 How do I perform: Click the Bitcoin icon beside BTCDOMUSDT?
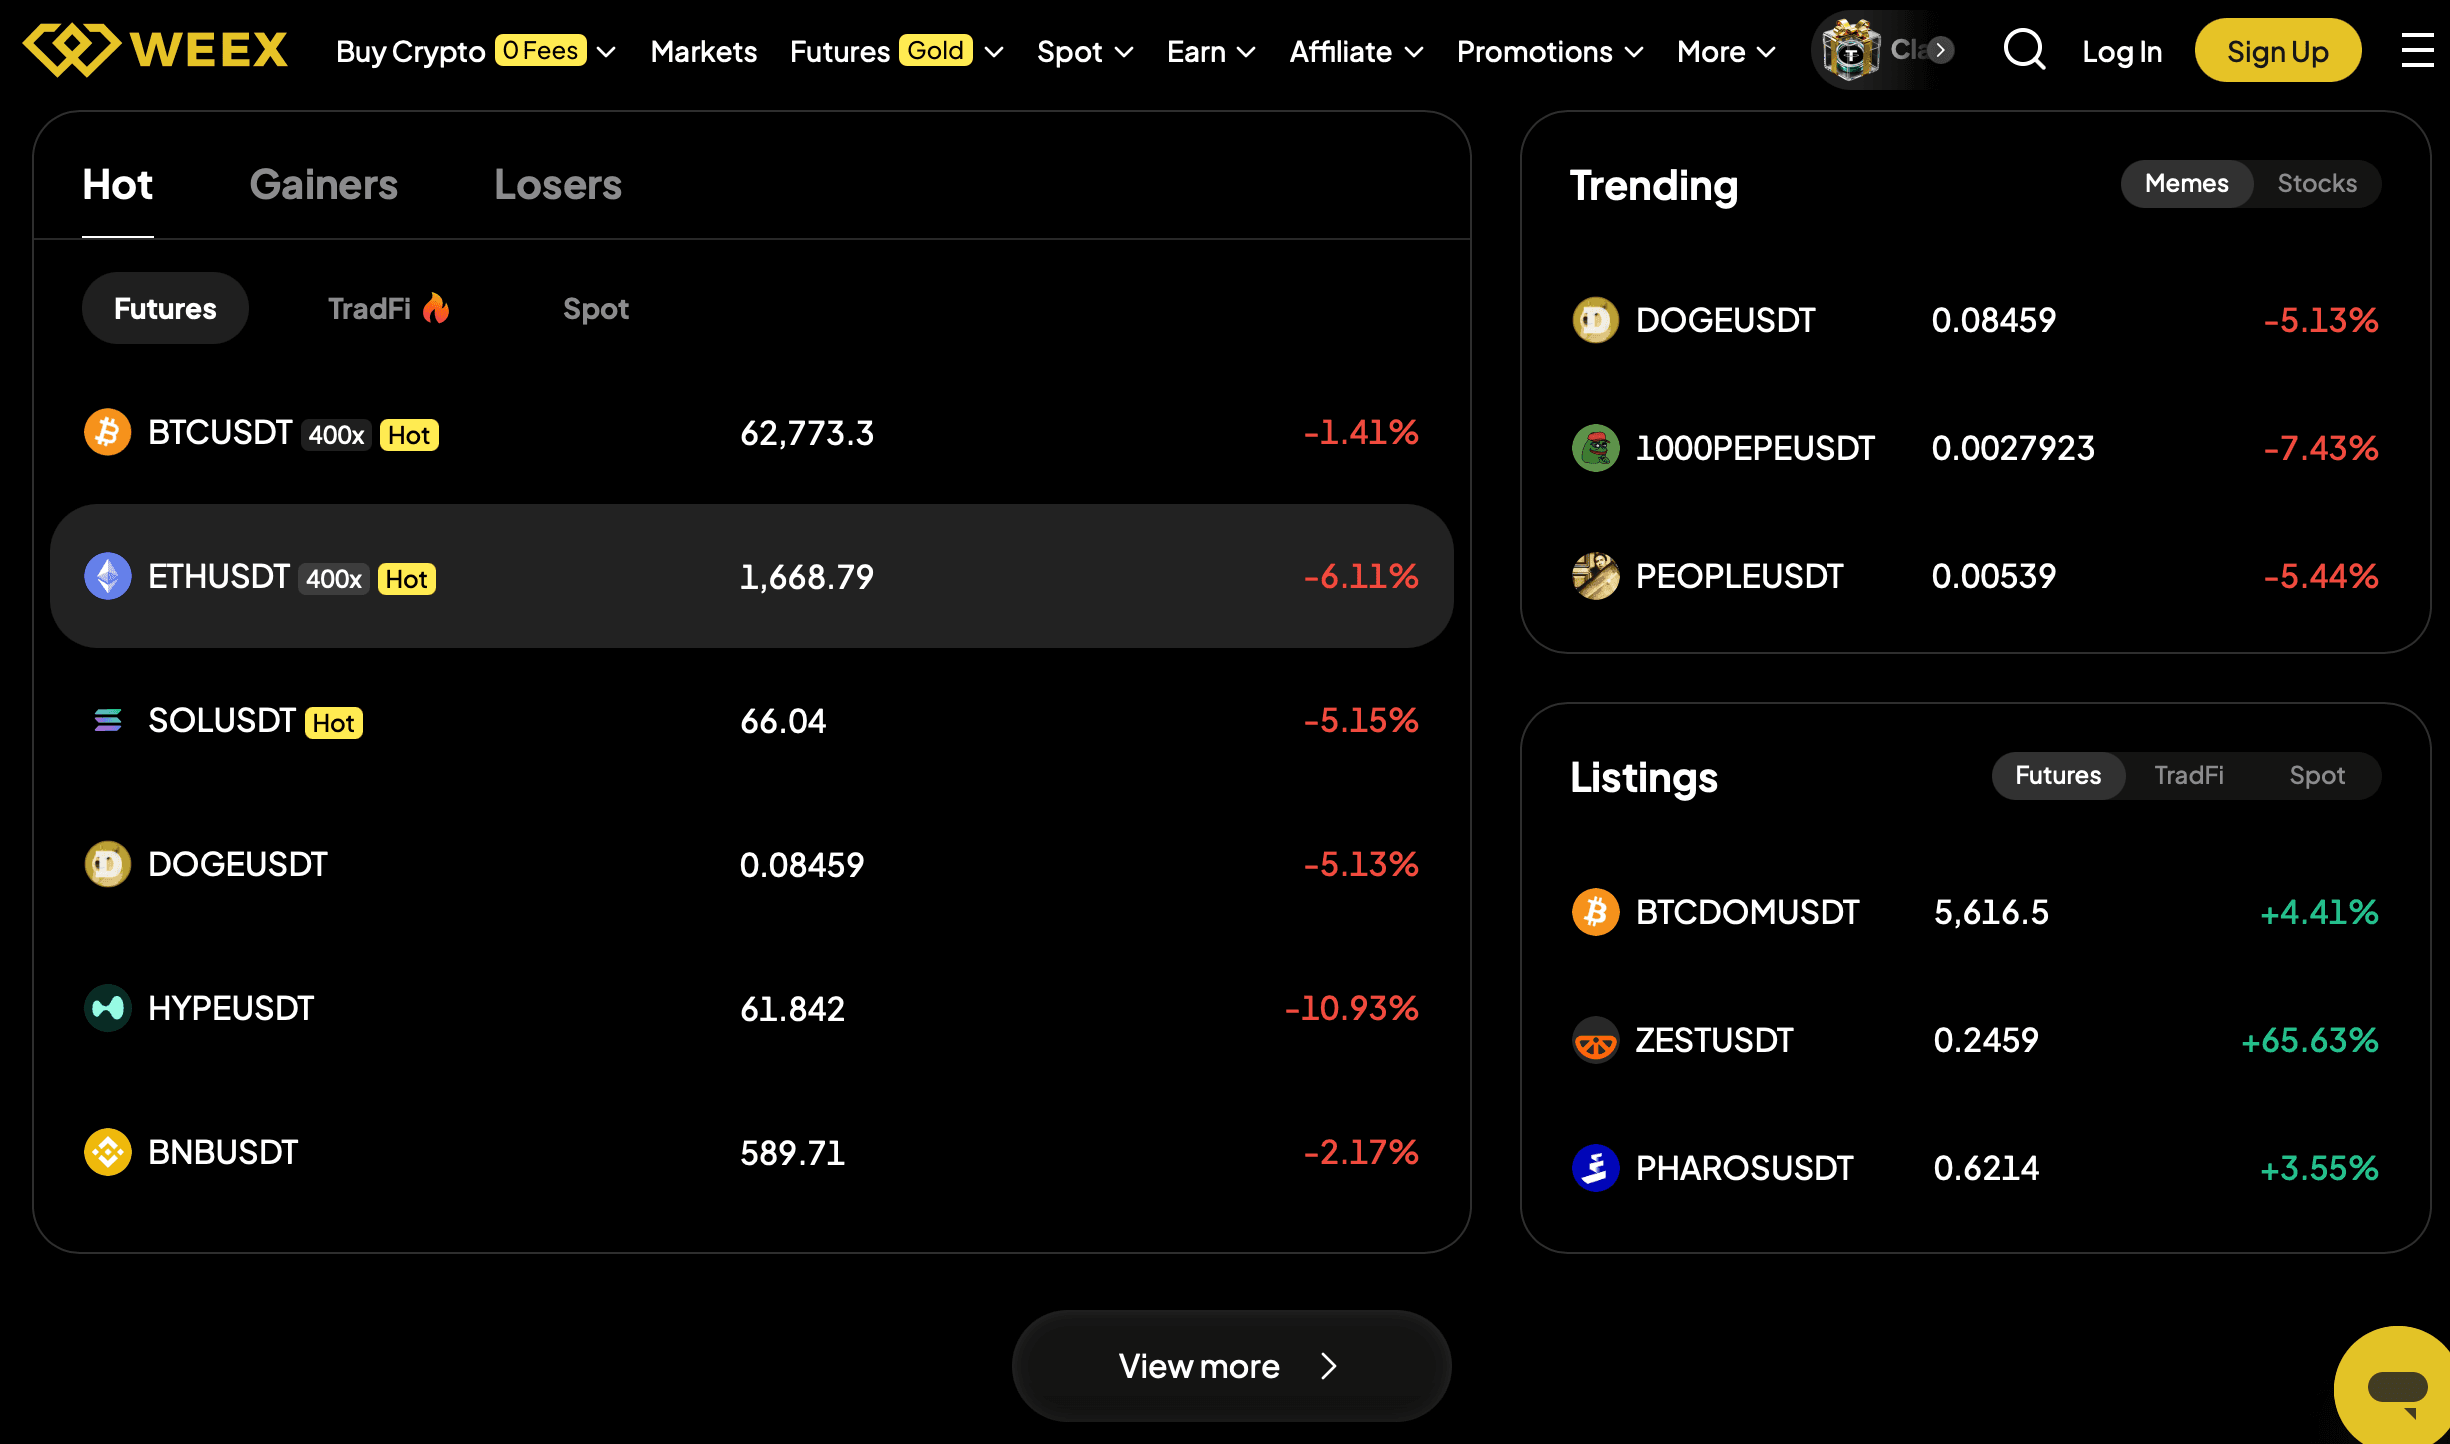pos(1596,912)
